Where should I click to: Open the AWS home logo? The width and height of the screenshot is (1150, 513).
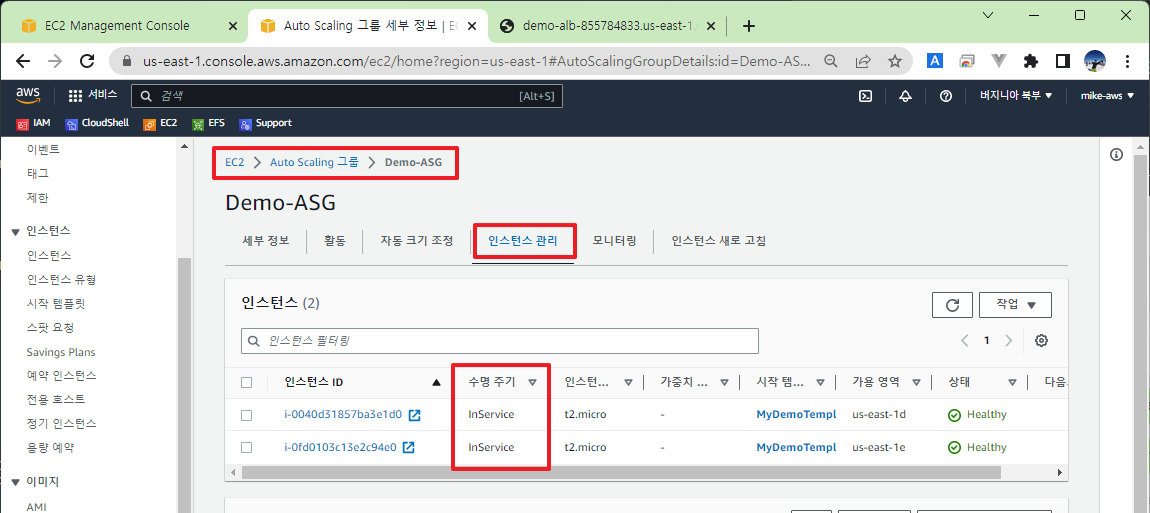click(x=28, y=95)
